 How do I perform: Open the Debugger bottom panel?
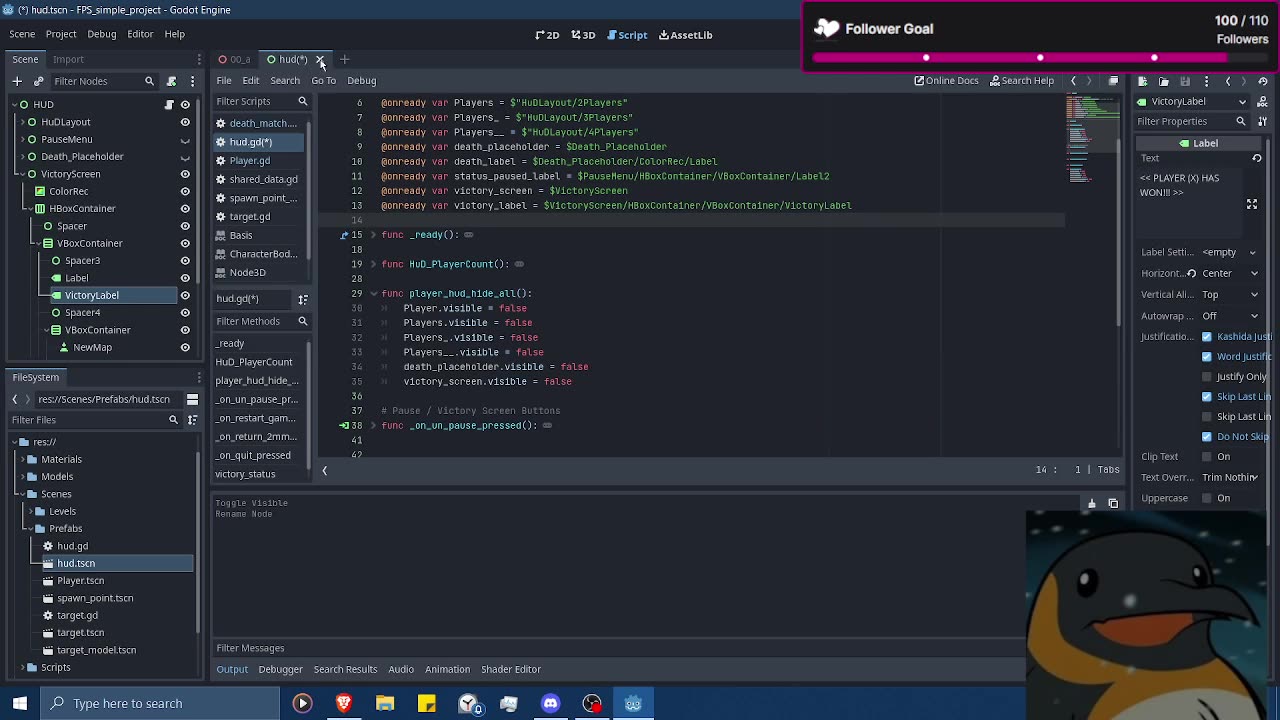point(280,670)
